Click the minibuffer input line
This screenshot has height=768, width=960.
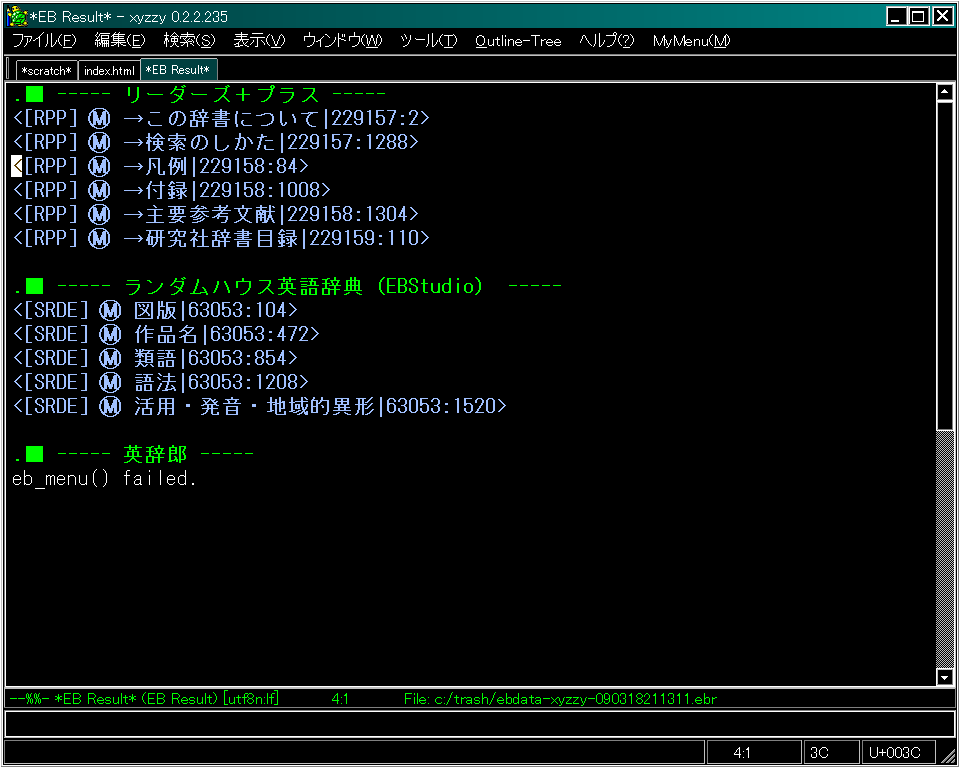479,723
